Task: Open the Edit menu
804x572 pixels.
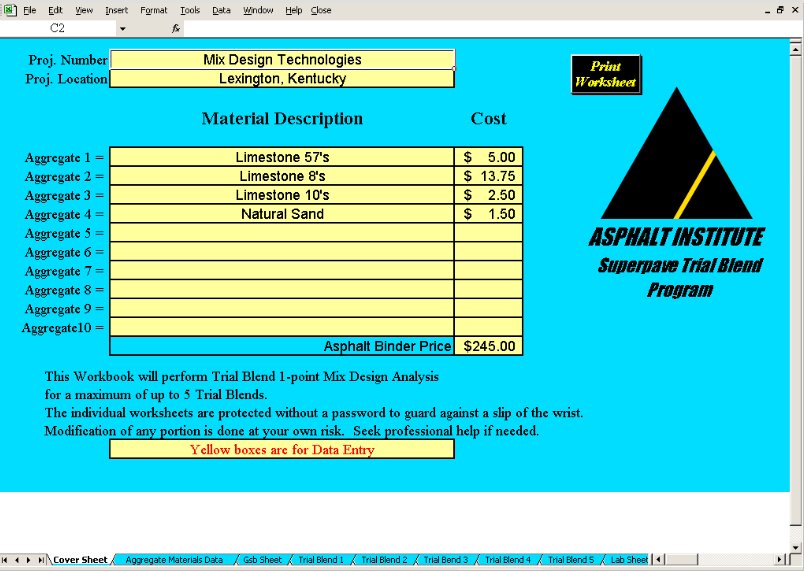Action: pyautogui.click(x=55, y=10)
